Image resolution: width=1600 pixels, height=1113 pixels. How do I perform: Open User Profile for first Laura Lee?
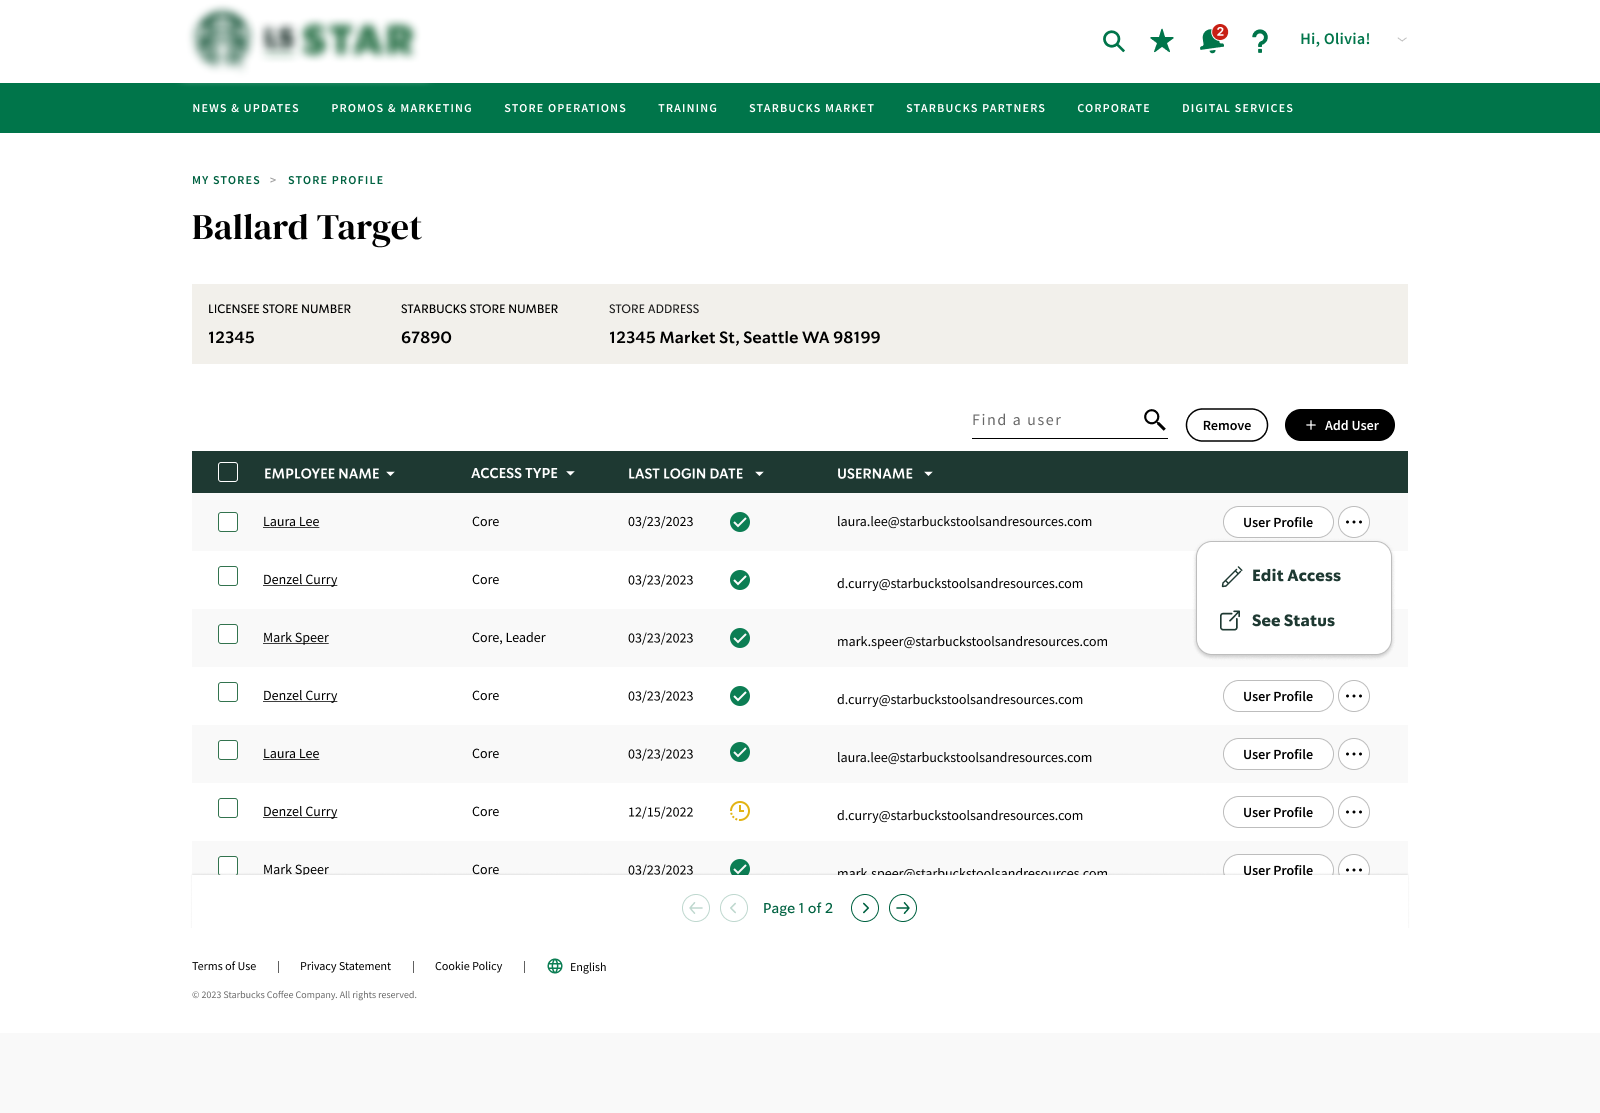1278,522
